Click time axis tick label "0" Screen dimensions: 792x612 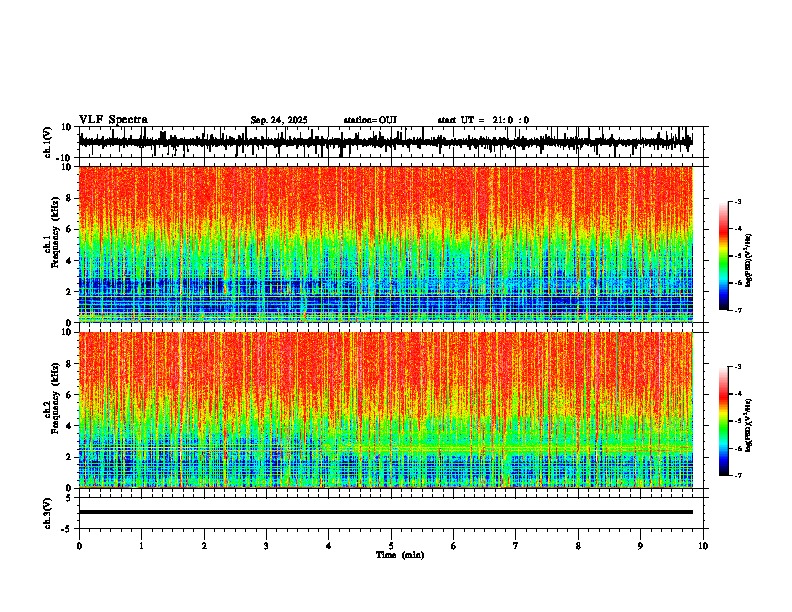click(x=79, y=546)
